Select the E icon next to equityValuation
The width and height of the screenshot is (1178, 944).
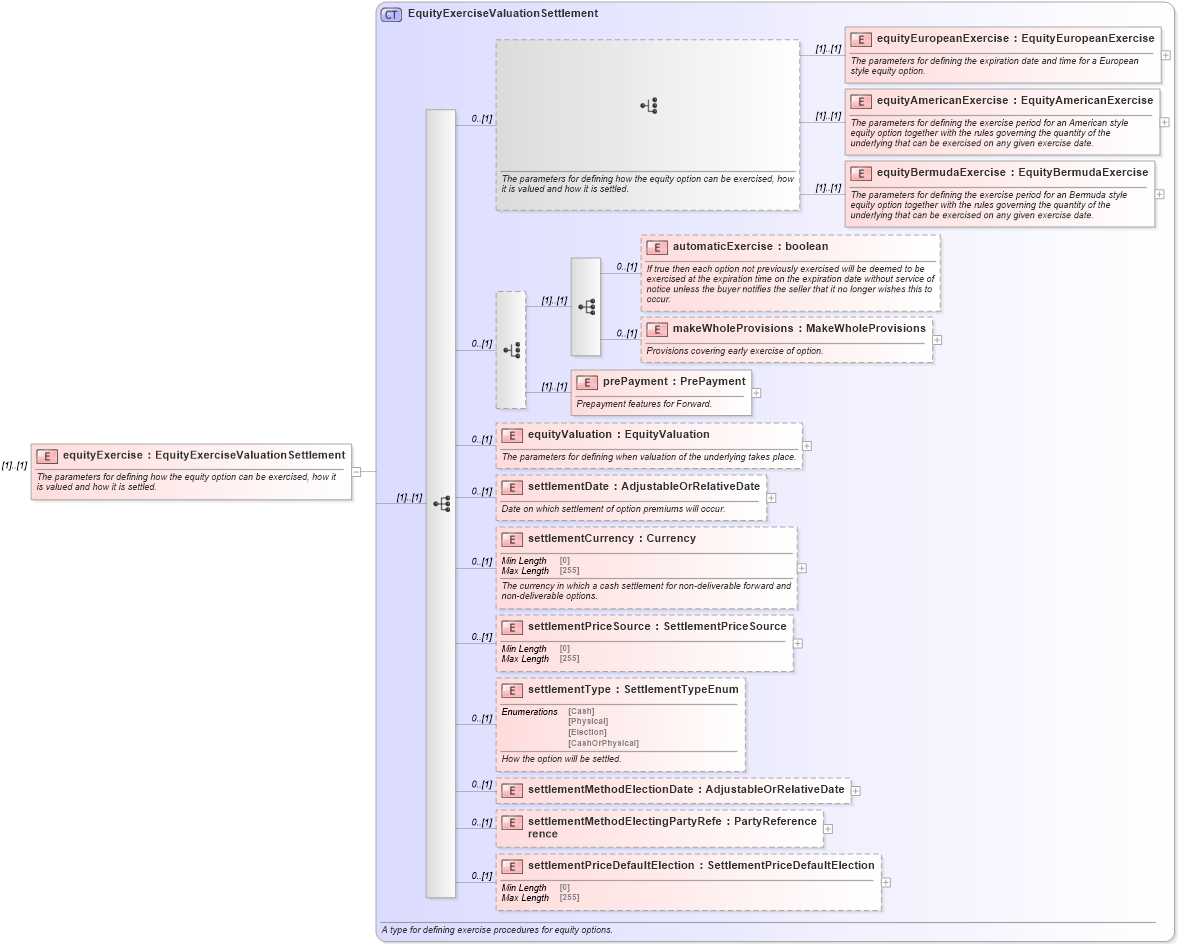pos(513,435)
